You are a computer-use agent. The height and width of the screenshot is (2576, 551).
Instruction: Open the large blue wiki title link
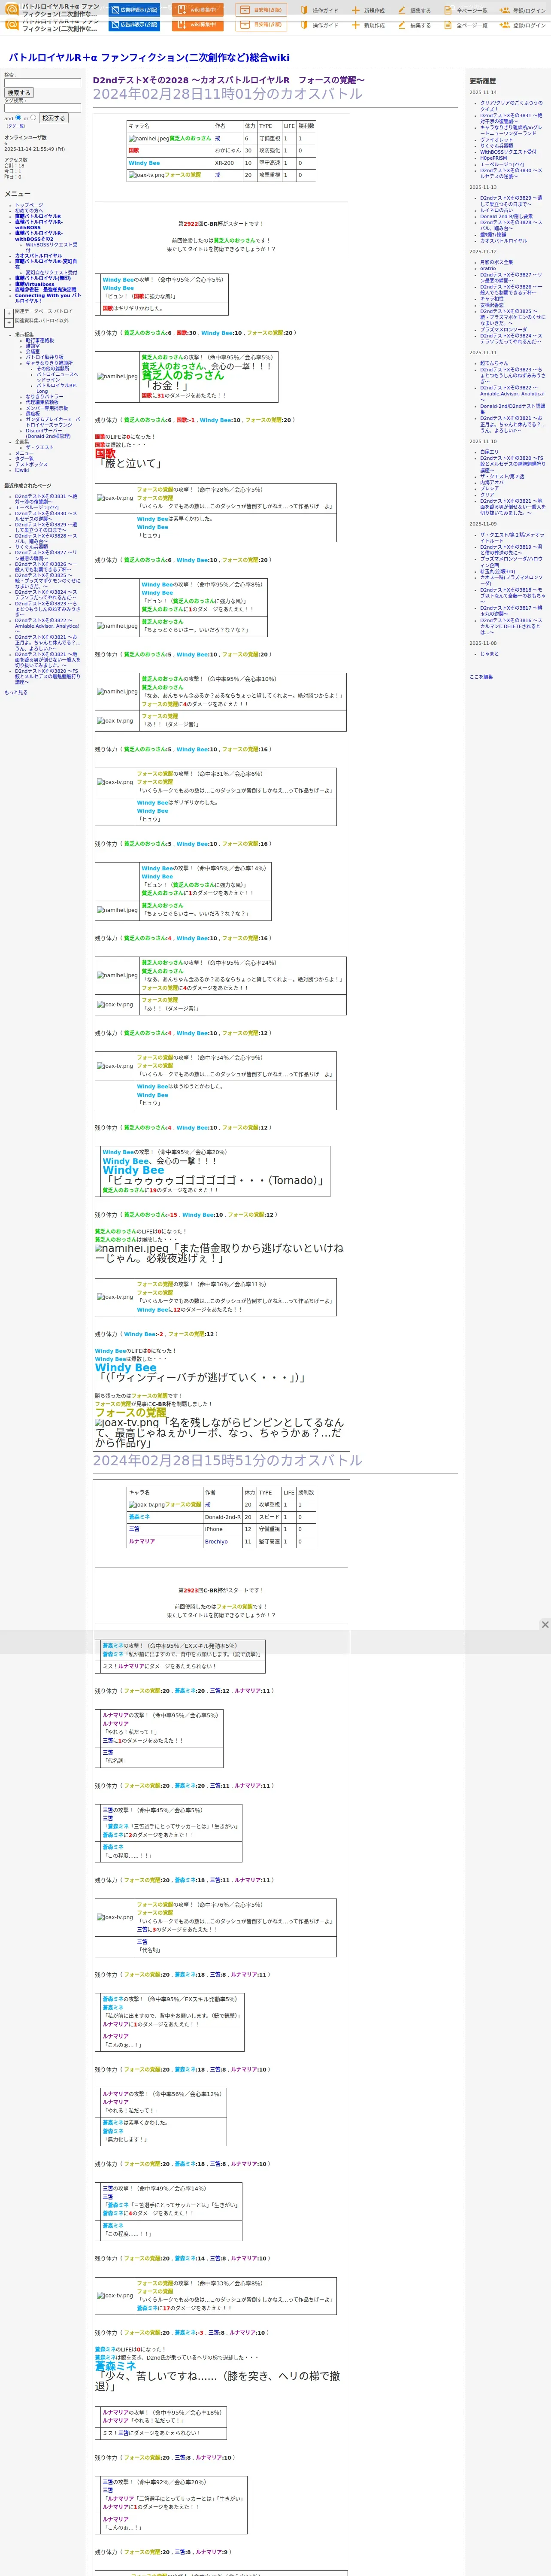[149, 58]
